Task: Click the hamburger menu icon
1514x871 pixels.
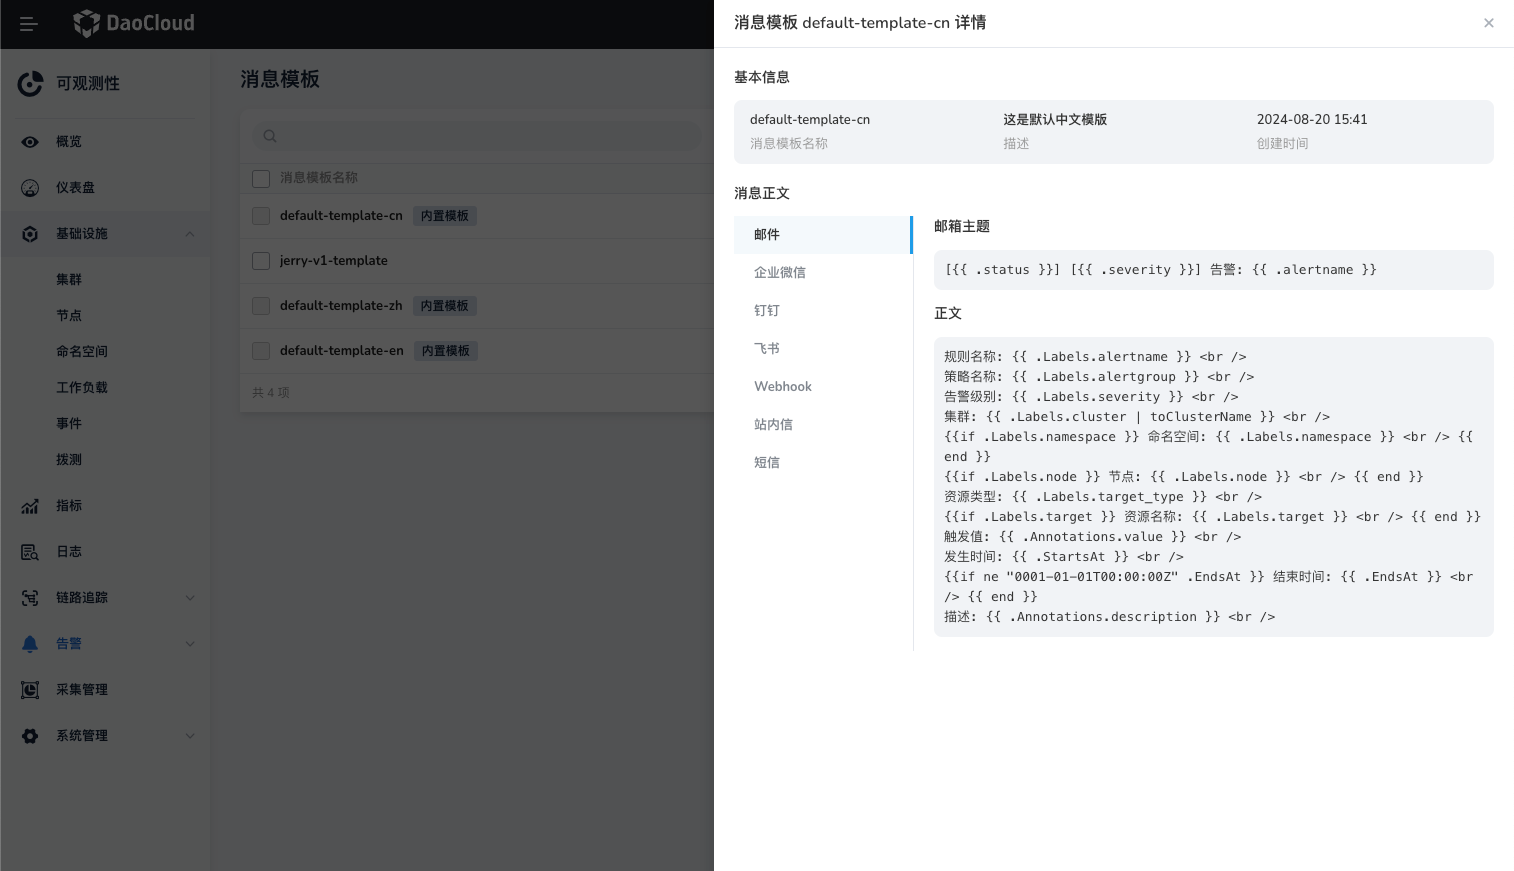Action: tap(28, 24)
